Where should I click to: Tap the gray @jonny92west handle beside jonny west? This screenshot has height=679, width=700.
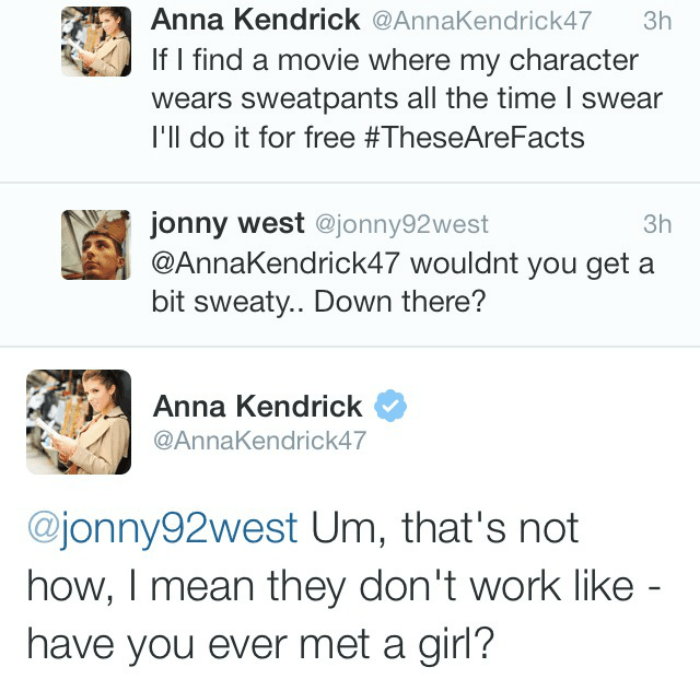[401, 226]
